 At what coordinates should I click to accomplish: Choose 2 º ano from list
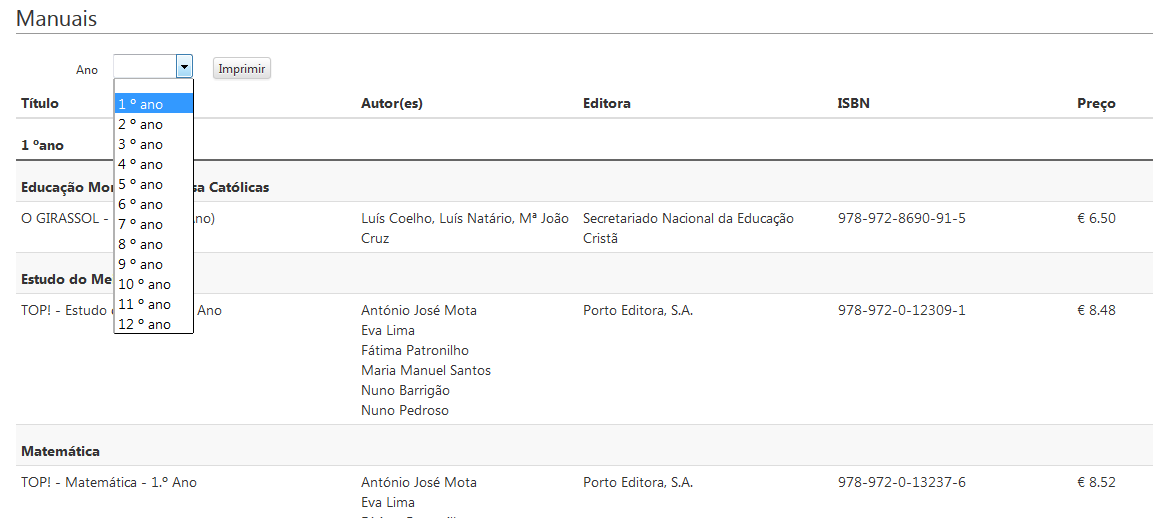[x=152, y=124]
